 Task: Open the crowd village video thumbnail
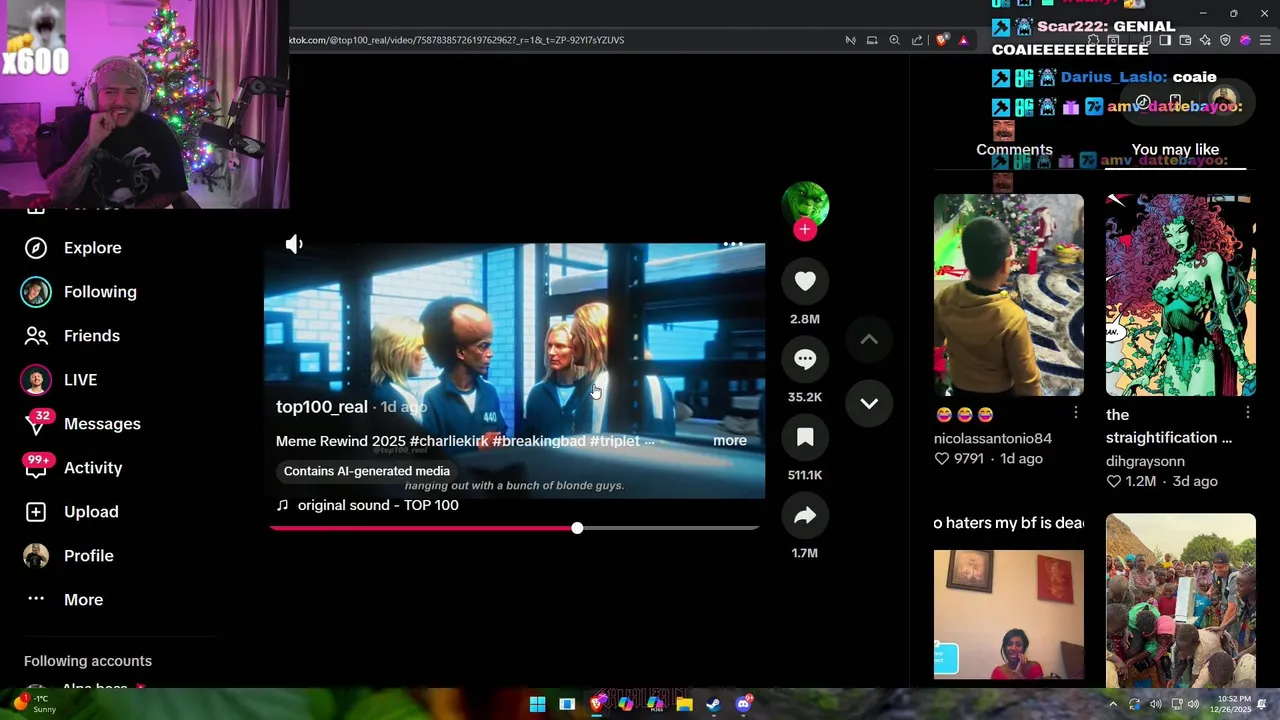1180,600
